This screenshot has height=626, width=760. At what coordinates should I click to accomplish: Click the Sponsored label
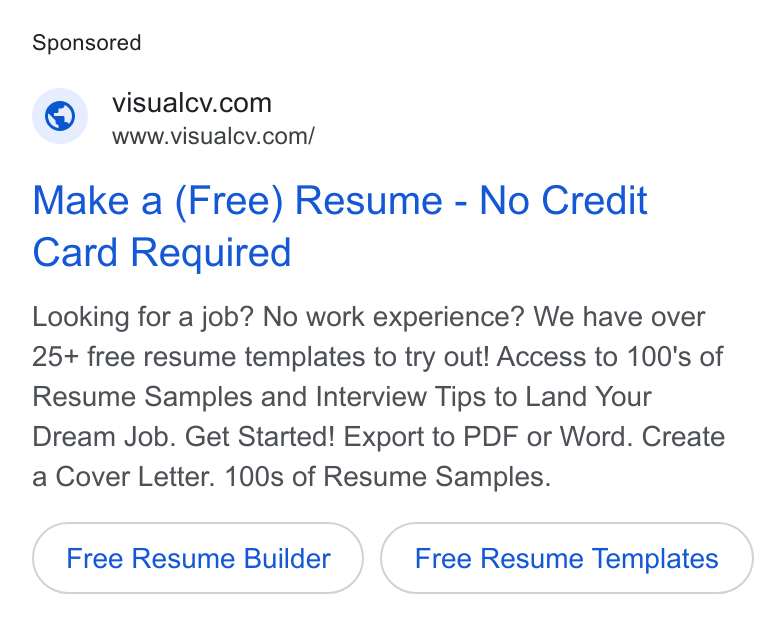tap(87, 43)
